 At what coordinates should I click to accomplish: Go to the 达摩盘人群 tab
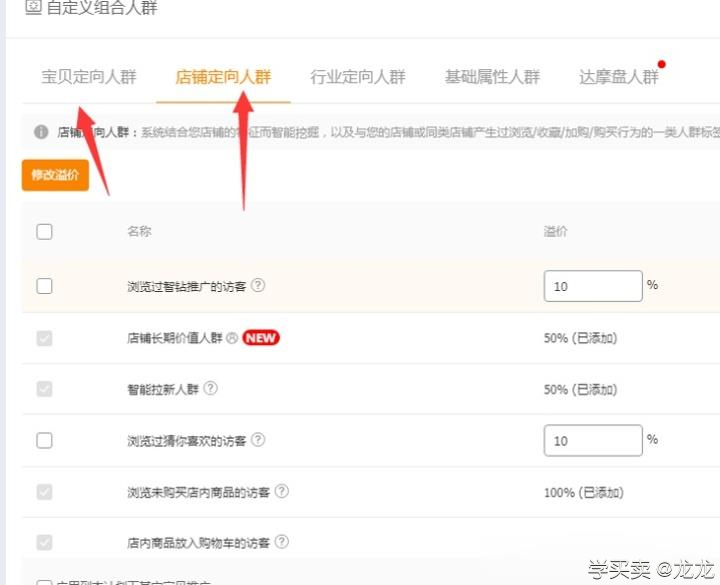coord(619,77)
